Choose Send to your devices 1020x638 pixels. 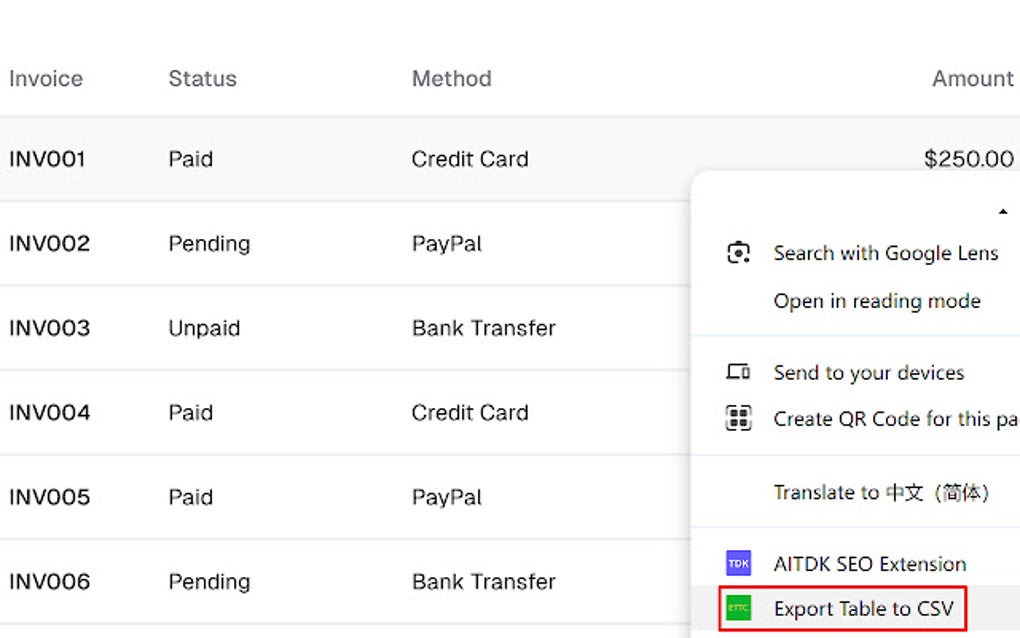click(868, 372)
